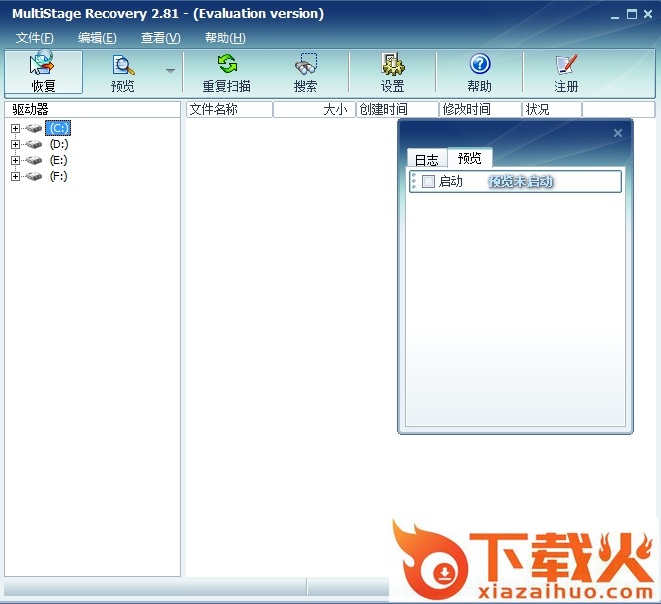Screen dimensions: 661x604
Task: Open the 查看(V) menu
Action: tap(161, 38)
